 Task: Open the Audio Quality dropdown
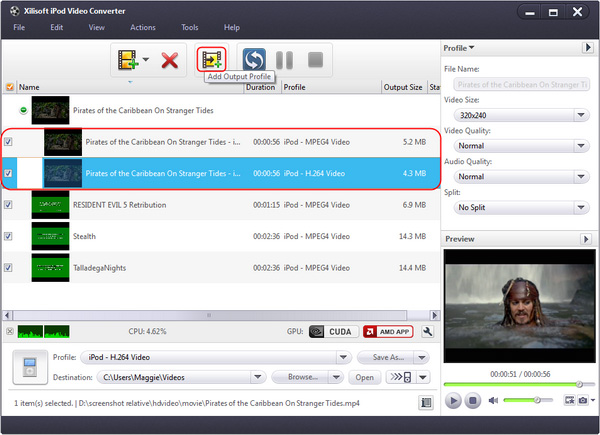(x=519, y=176)
